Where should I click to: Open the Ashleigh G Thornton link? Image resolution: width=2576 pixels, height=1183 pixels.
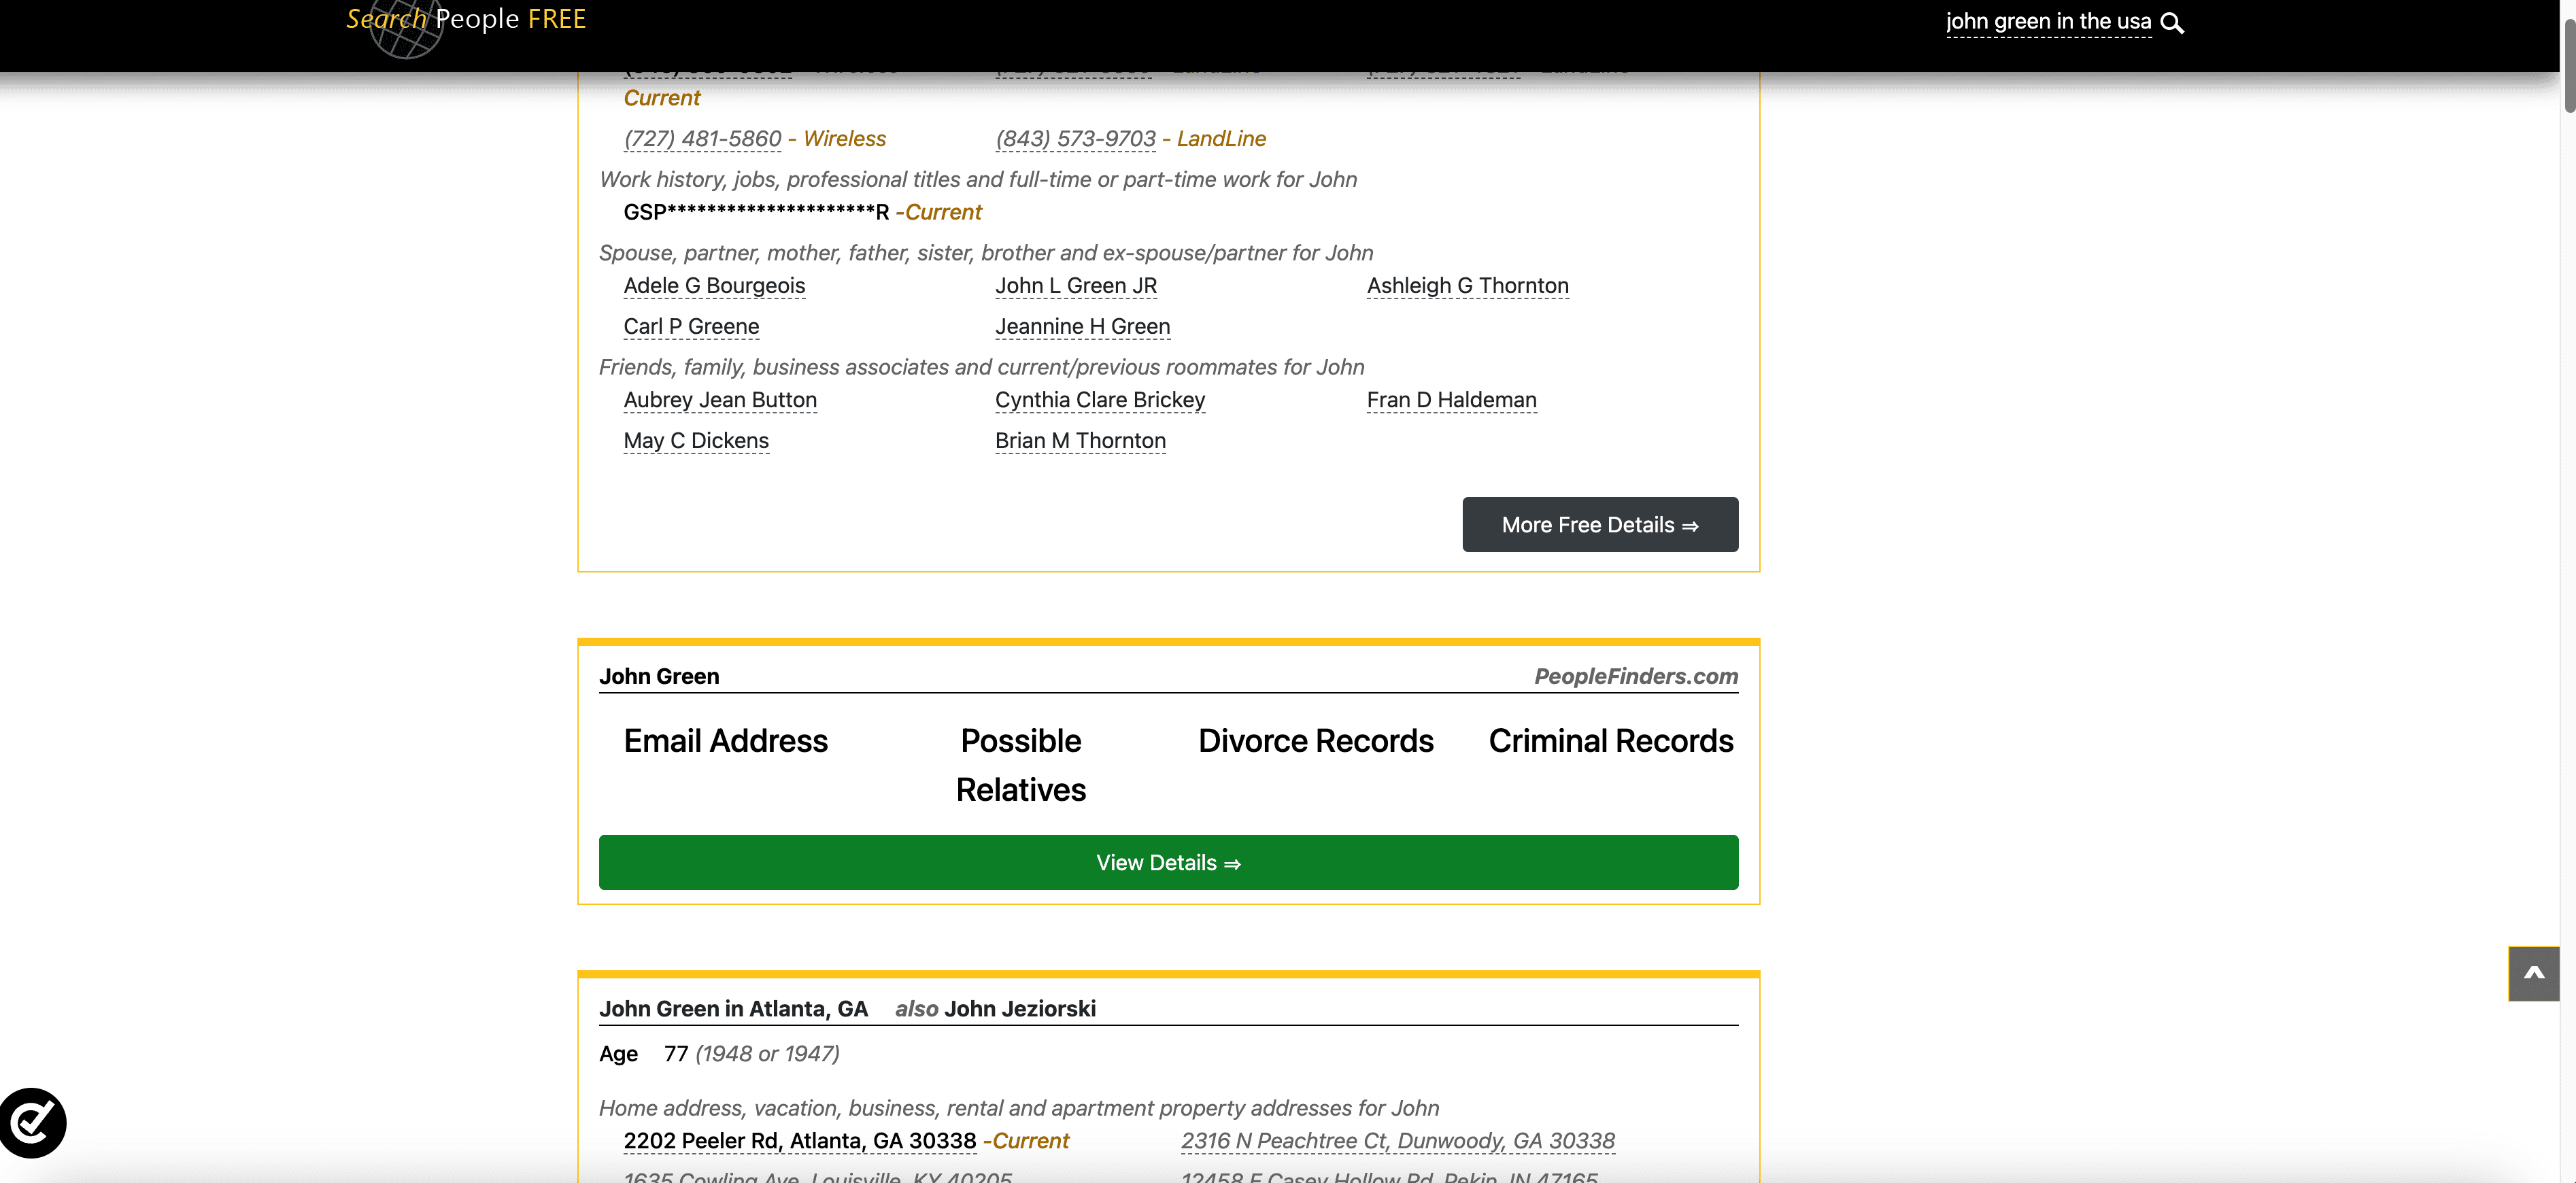[1467, 286]
